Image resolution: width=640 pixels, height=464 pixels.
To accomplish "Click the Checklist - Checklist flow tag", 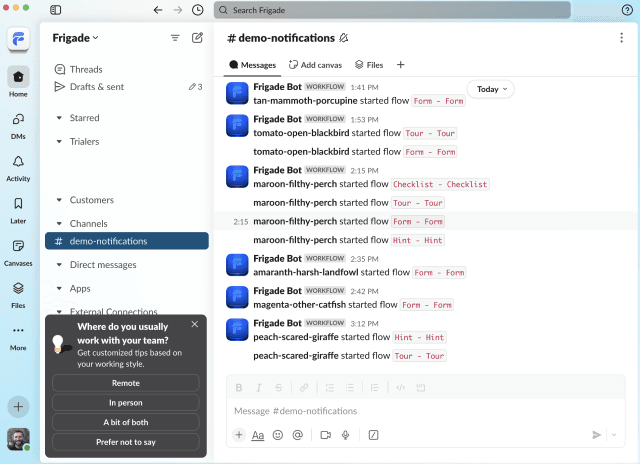I will pyautogui.click(x=440, y=184).
